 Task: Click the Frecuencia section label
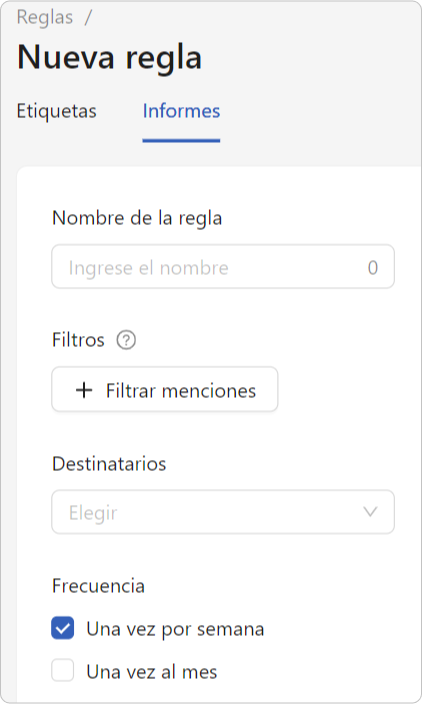coord(98,586)
